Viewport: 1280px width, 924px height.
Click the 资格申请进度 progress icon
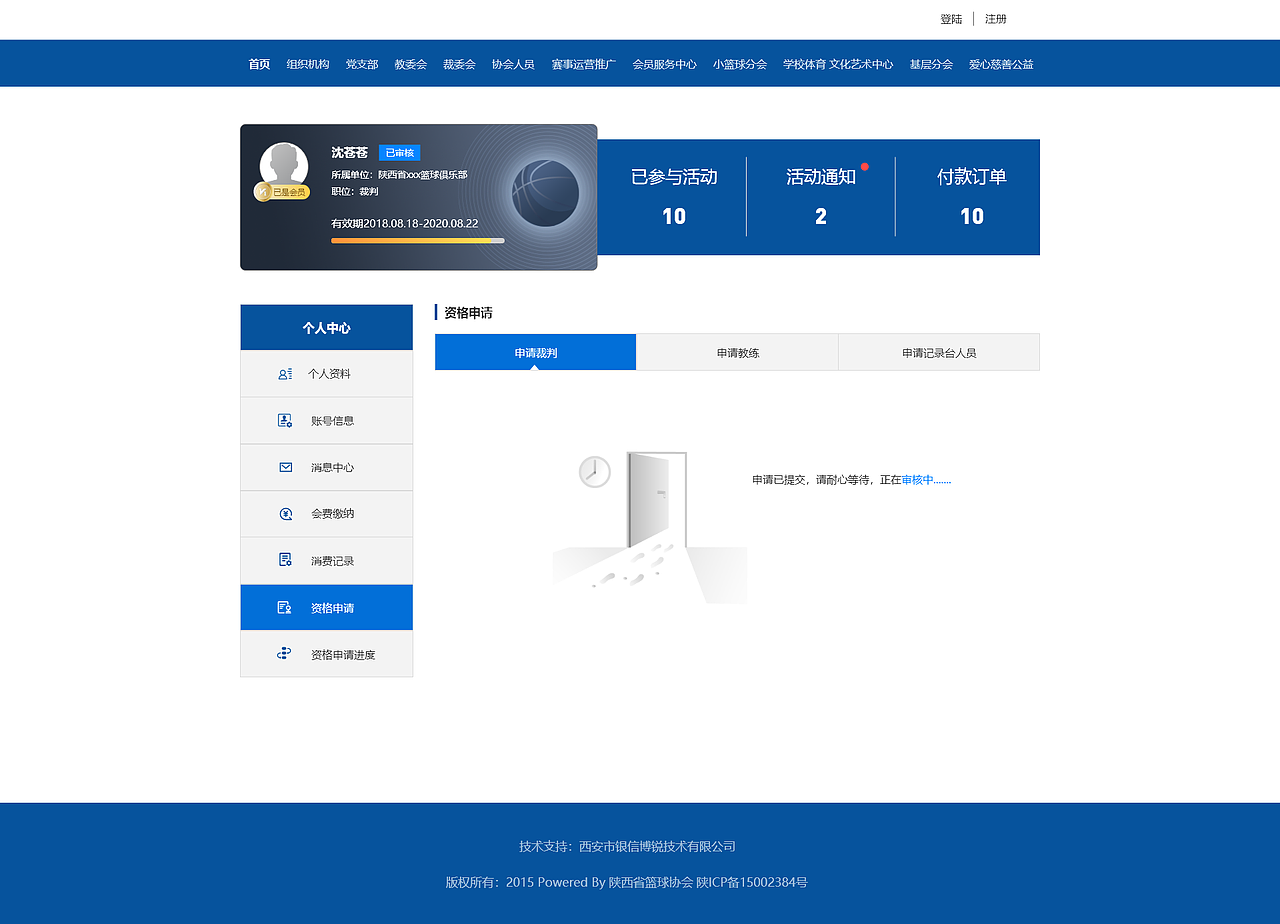click(x=284, y=654)
